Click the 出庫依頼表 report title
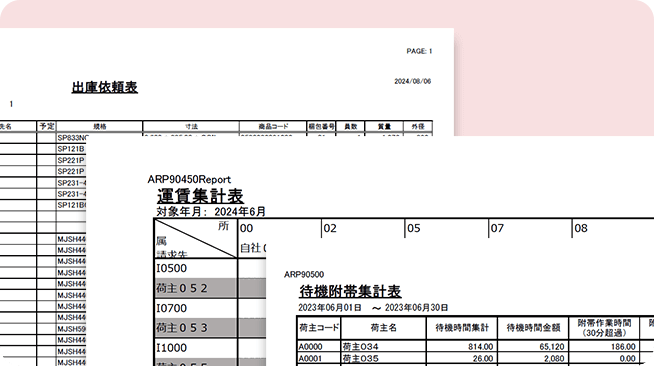 click(x=105, y=87)
